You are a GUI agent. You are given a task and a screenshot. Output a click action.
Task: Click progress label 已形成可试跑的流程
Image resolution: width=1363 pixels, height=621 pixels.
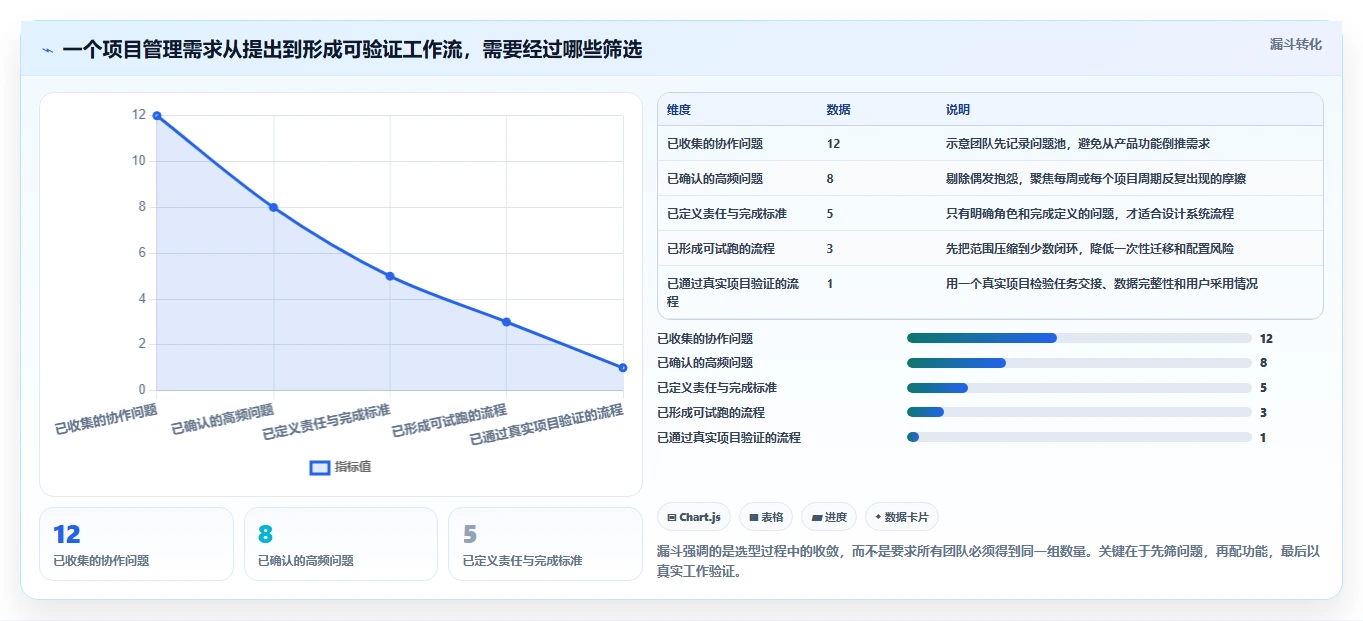click(711, 413)
